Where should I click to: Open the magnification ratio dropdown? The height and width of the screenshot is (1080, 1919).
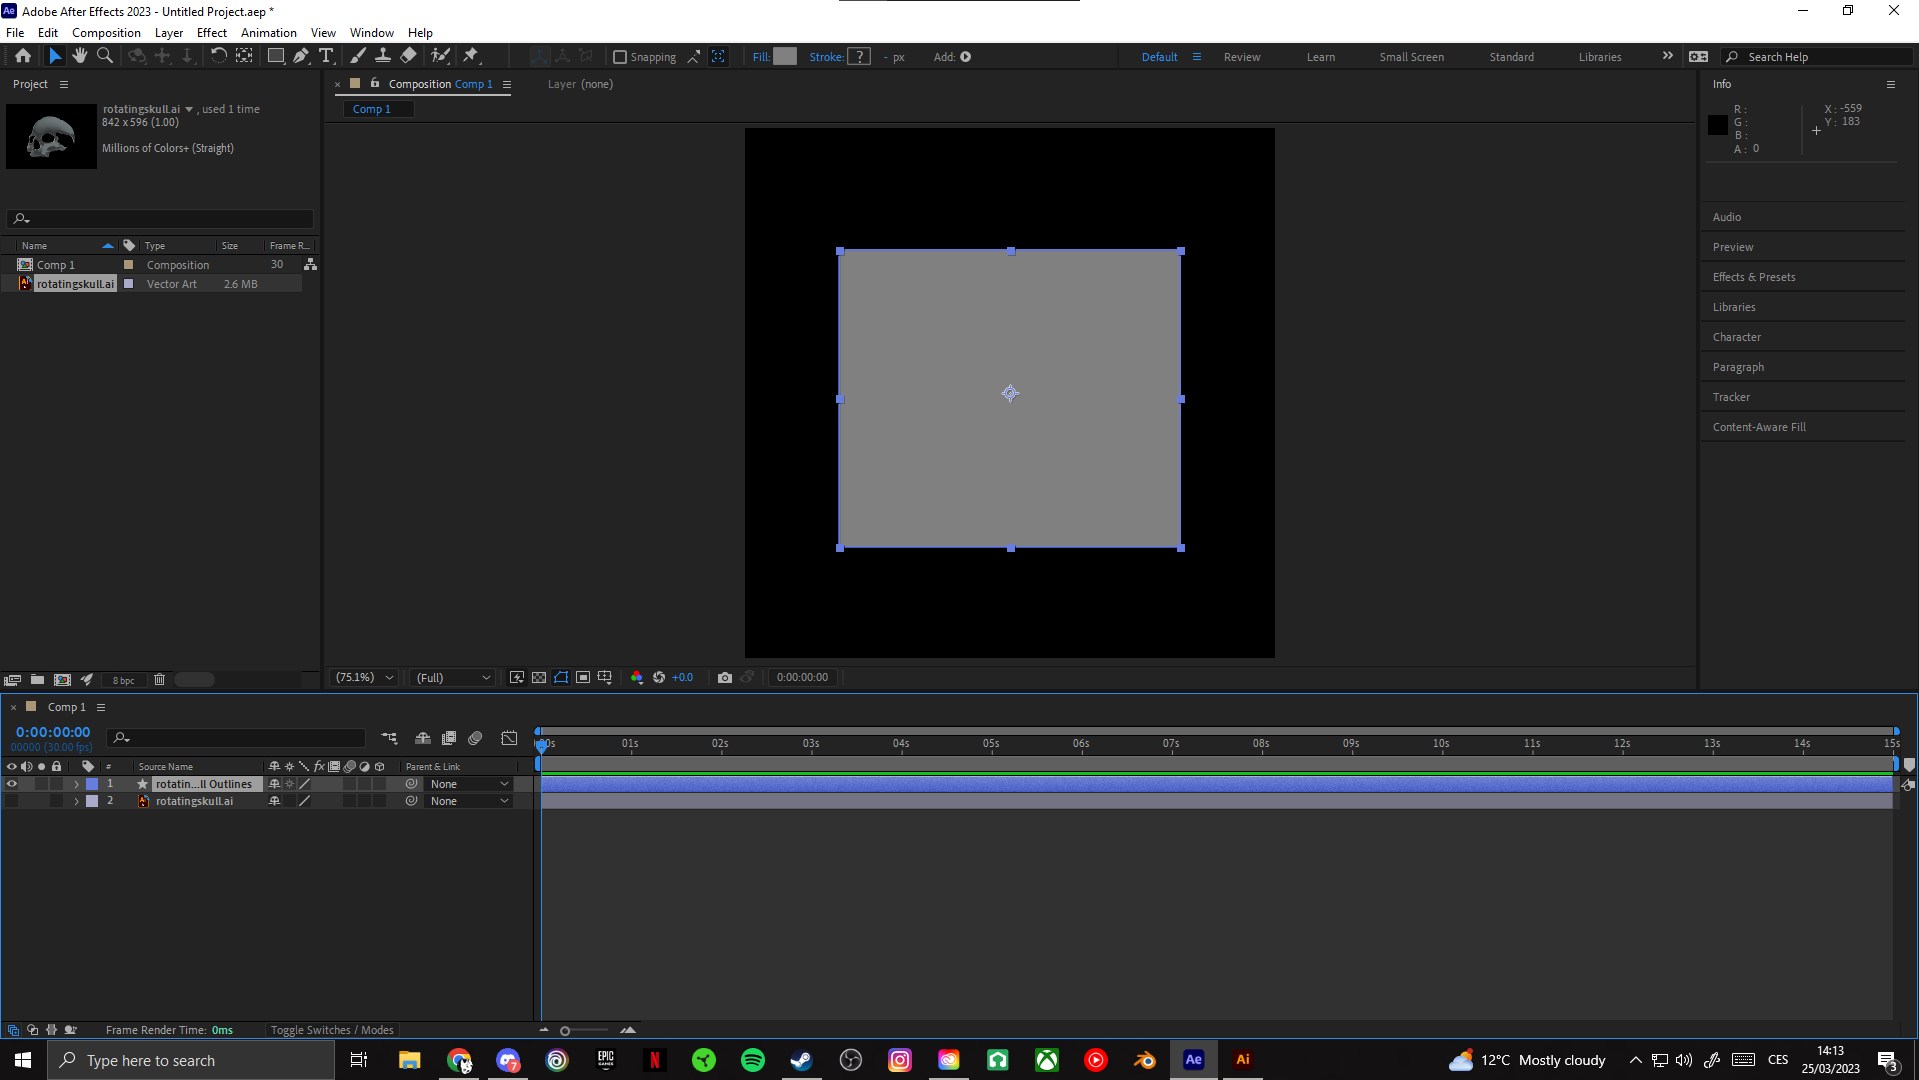(363, 677)
